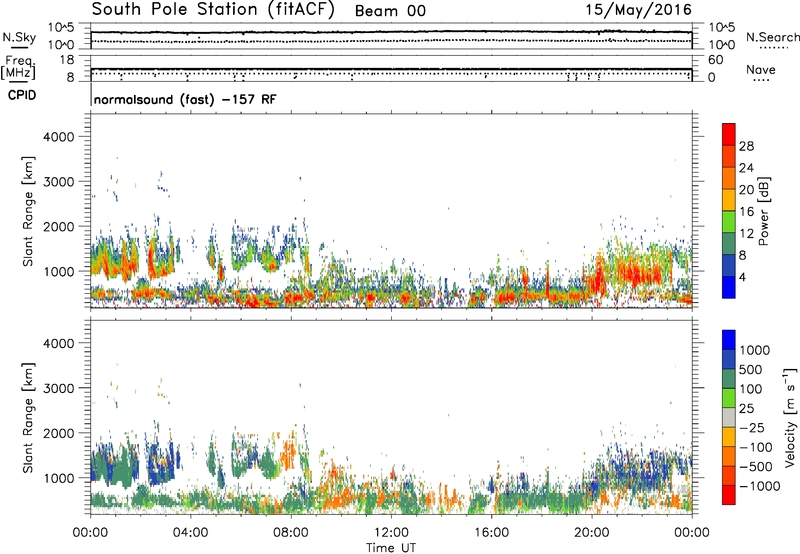Click the left '10^5' noise axis tick

[61, 28]
